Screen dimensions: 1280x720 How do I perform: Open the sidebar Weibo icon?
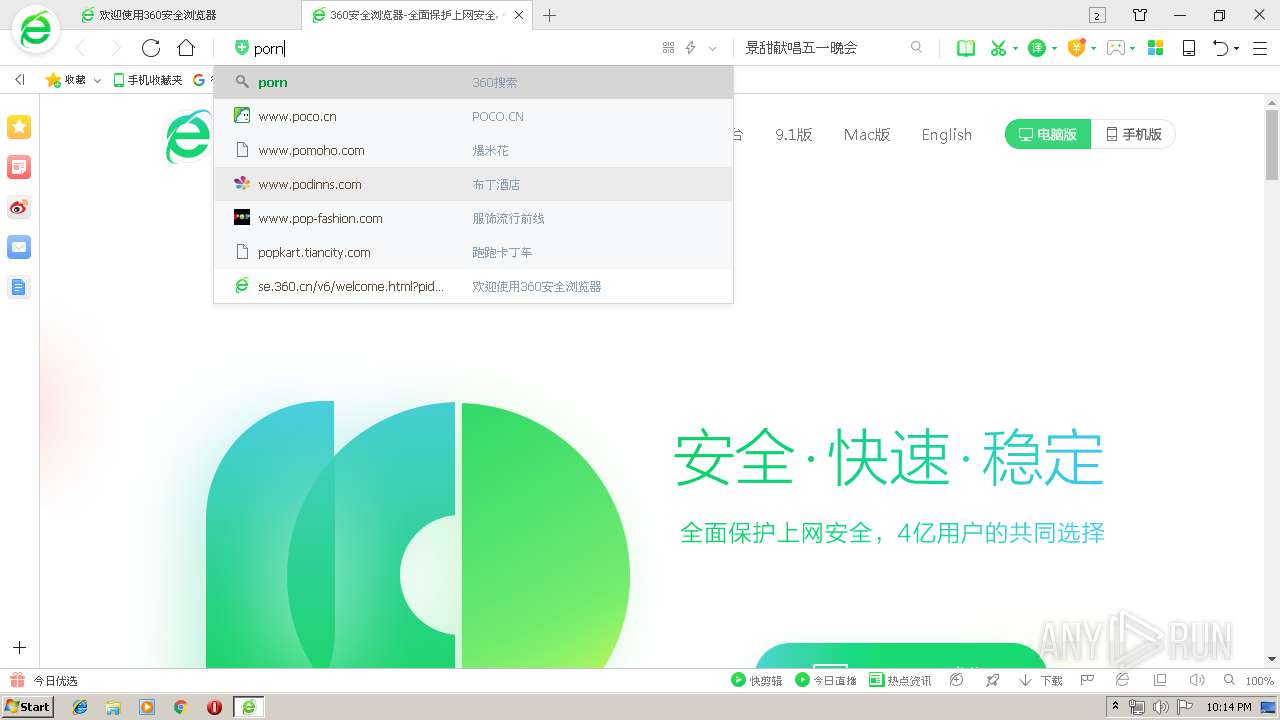click(x=19, y=207)
